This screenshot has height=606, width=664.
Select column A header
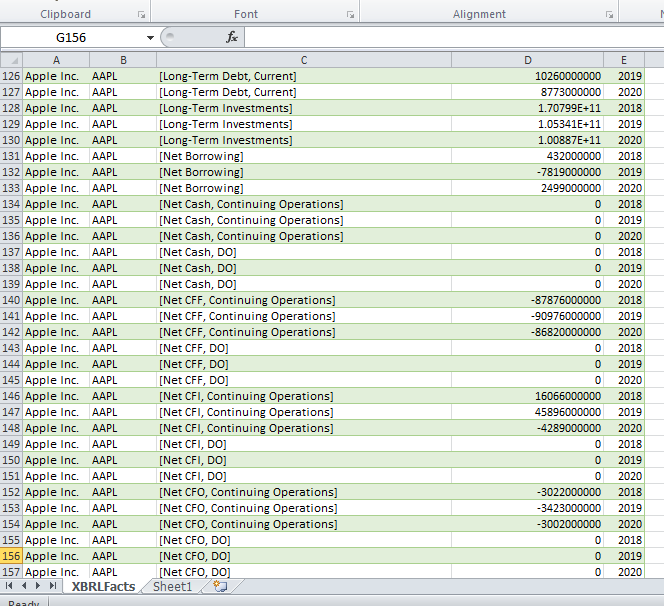tap(56, 60)
